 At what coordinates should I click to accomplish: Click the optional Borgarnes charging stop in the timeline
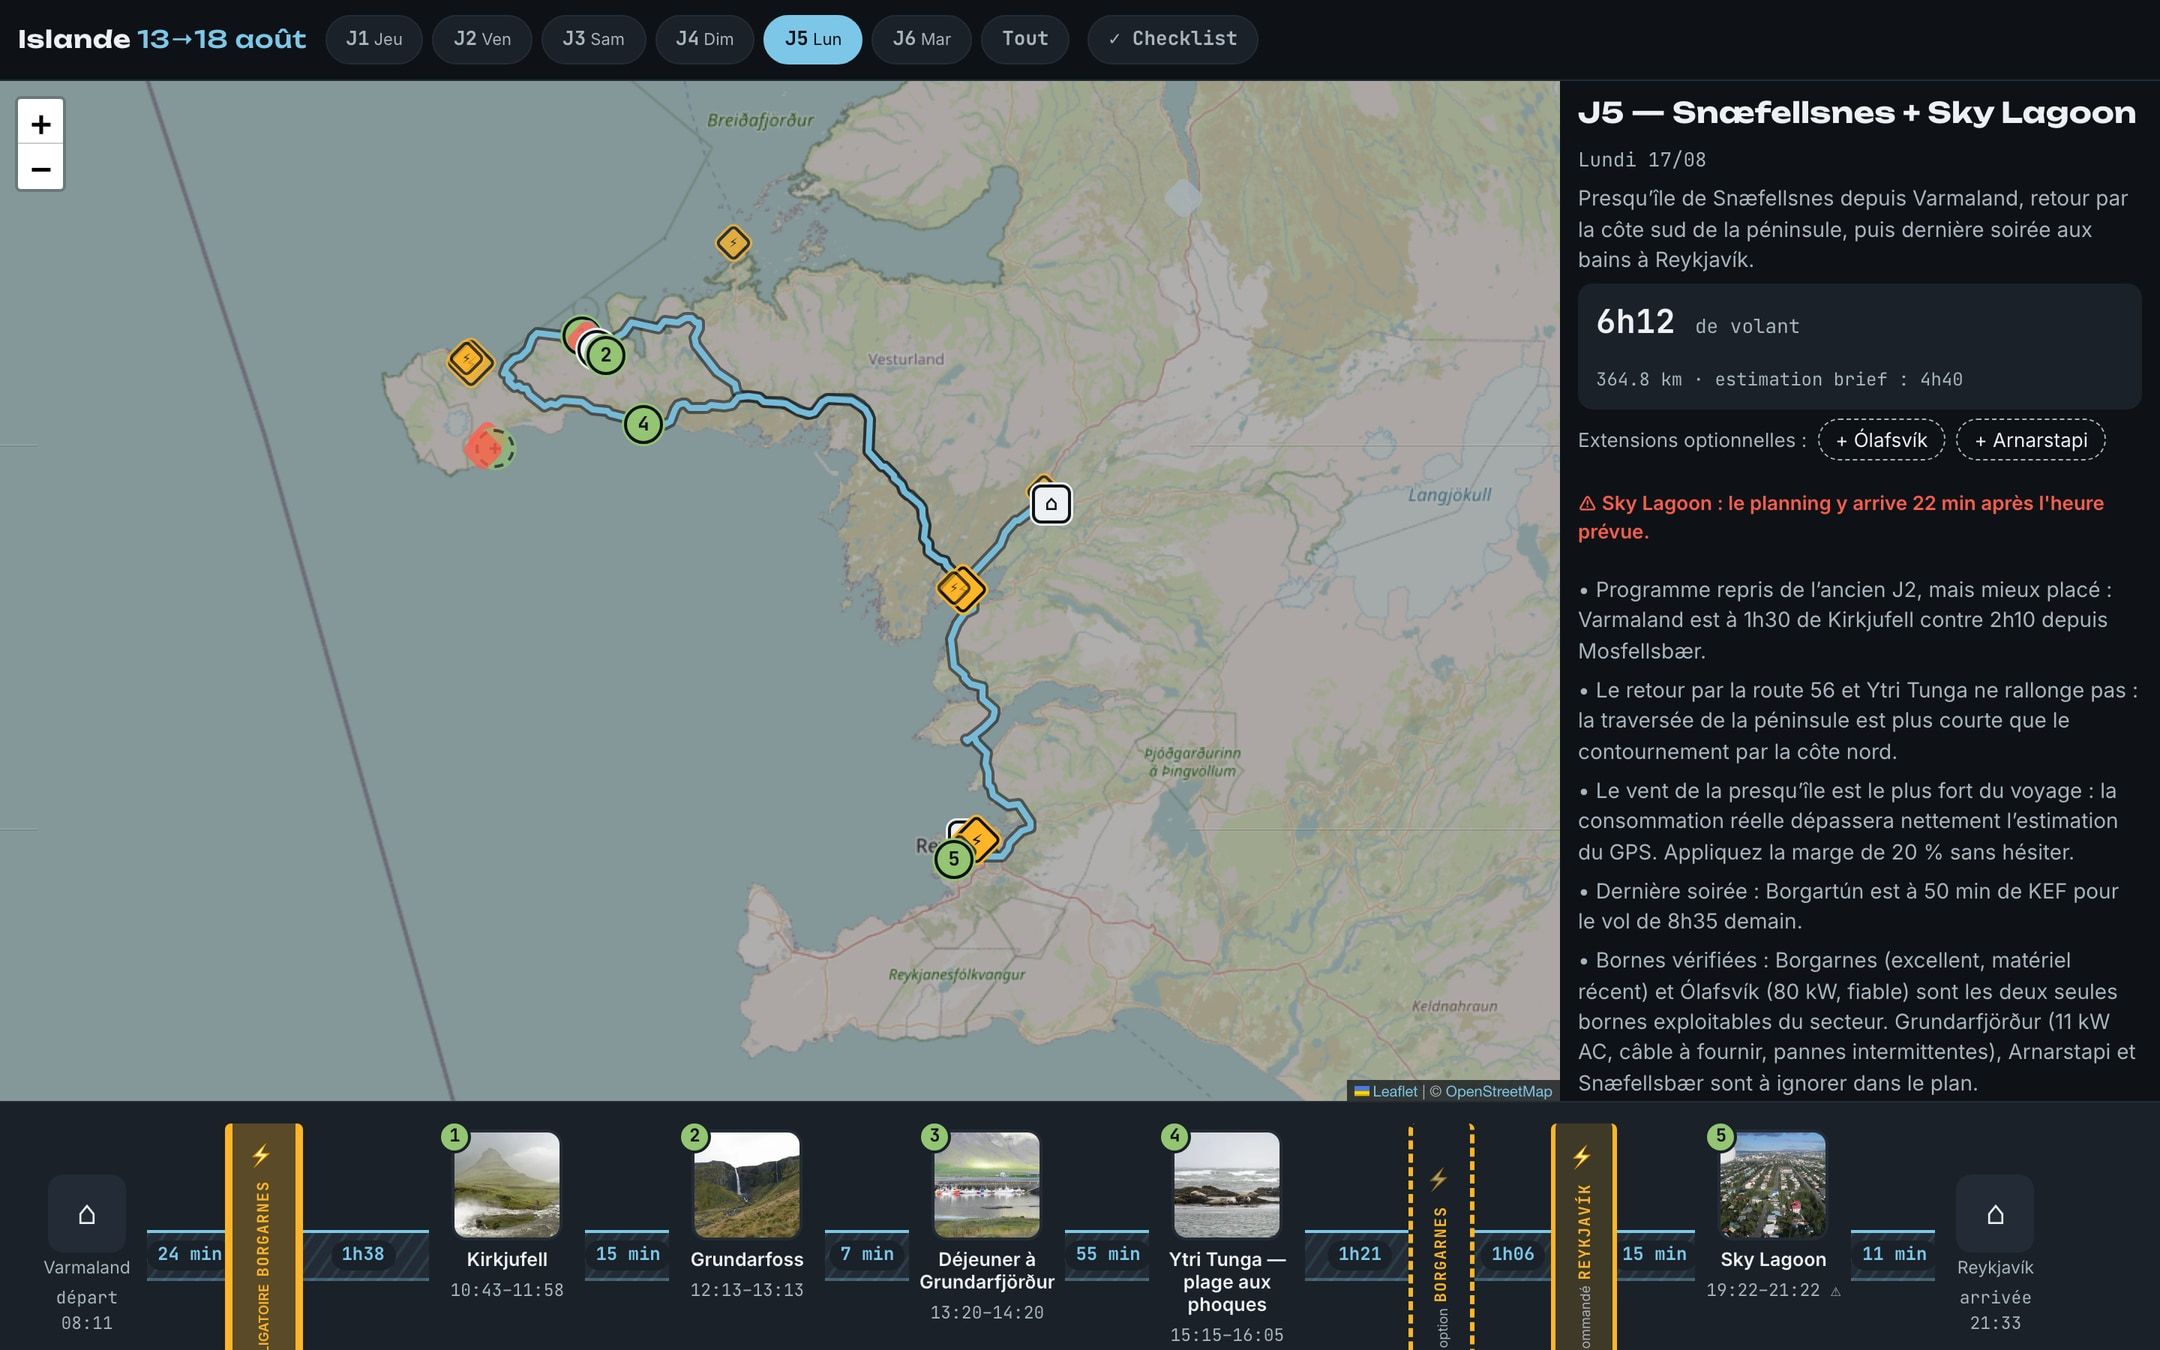(x=1441, y=1237)
